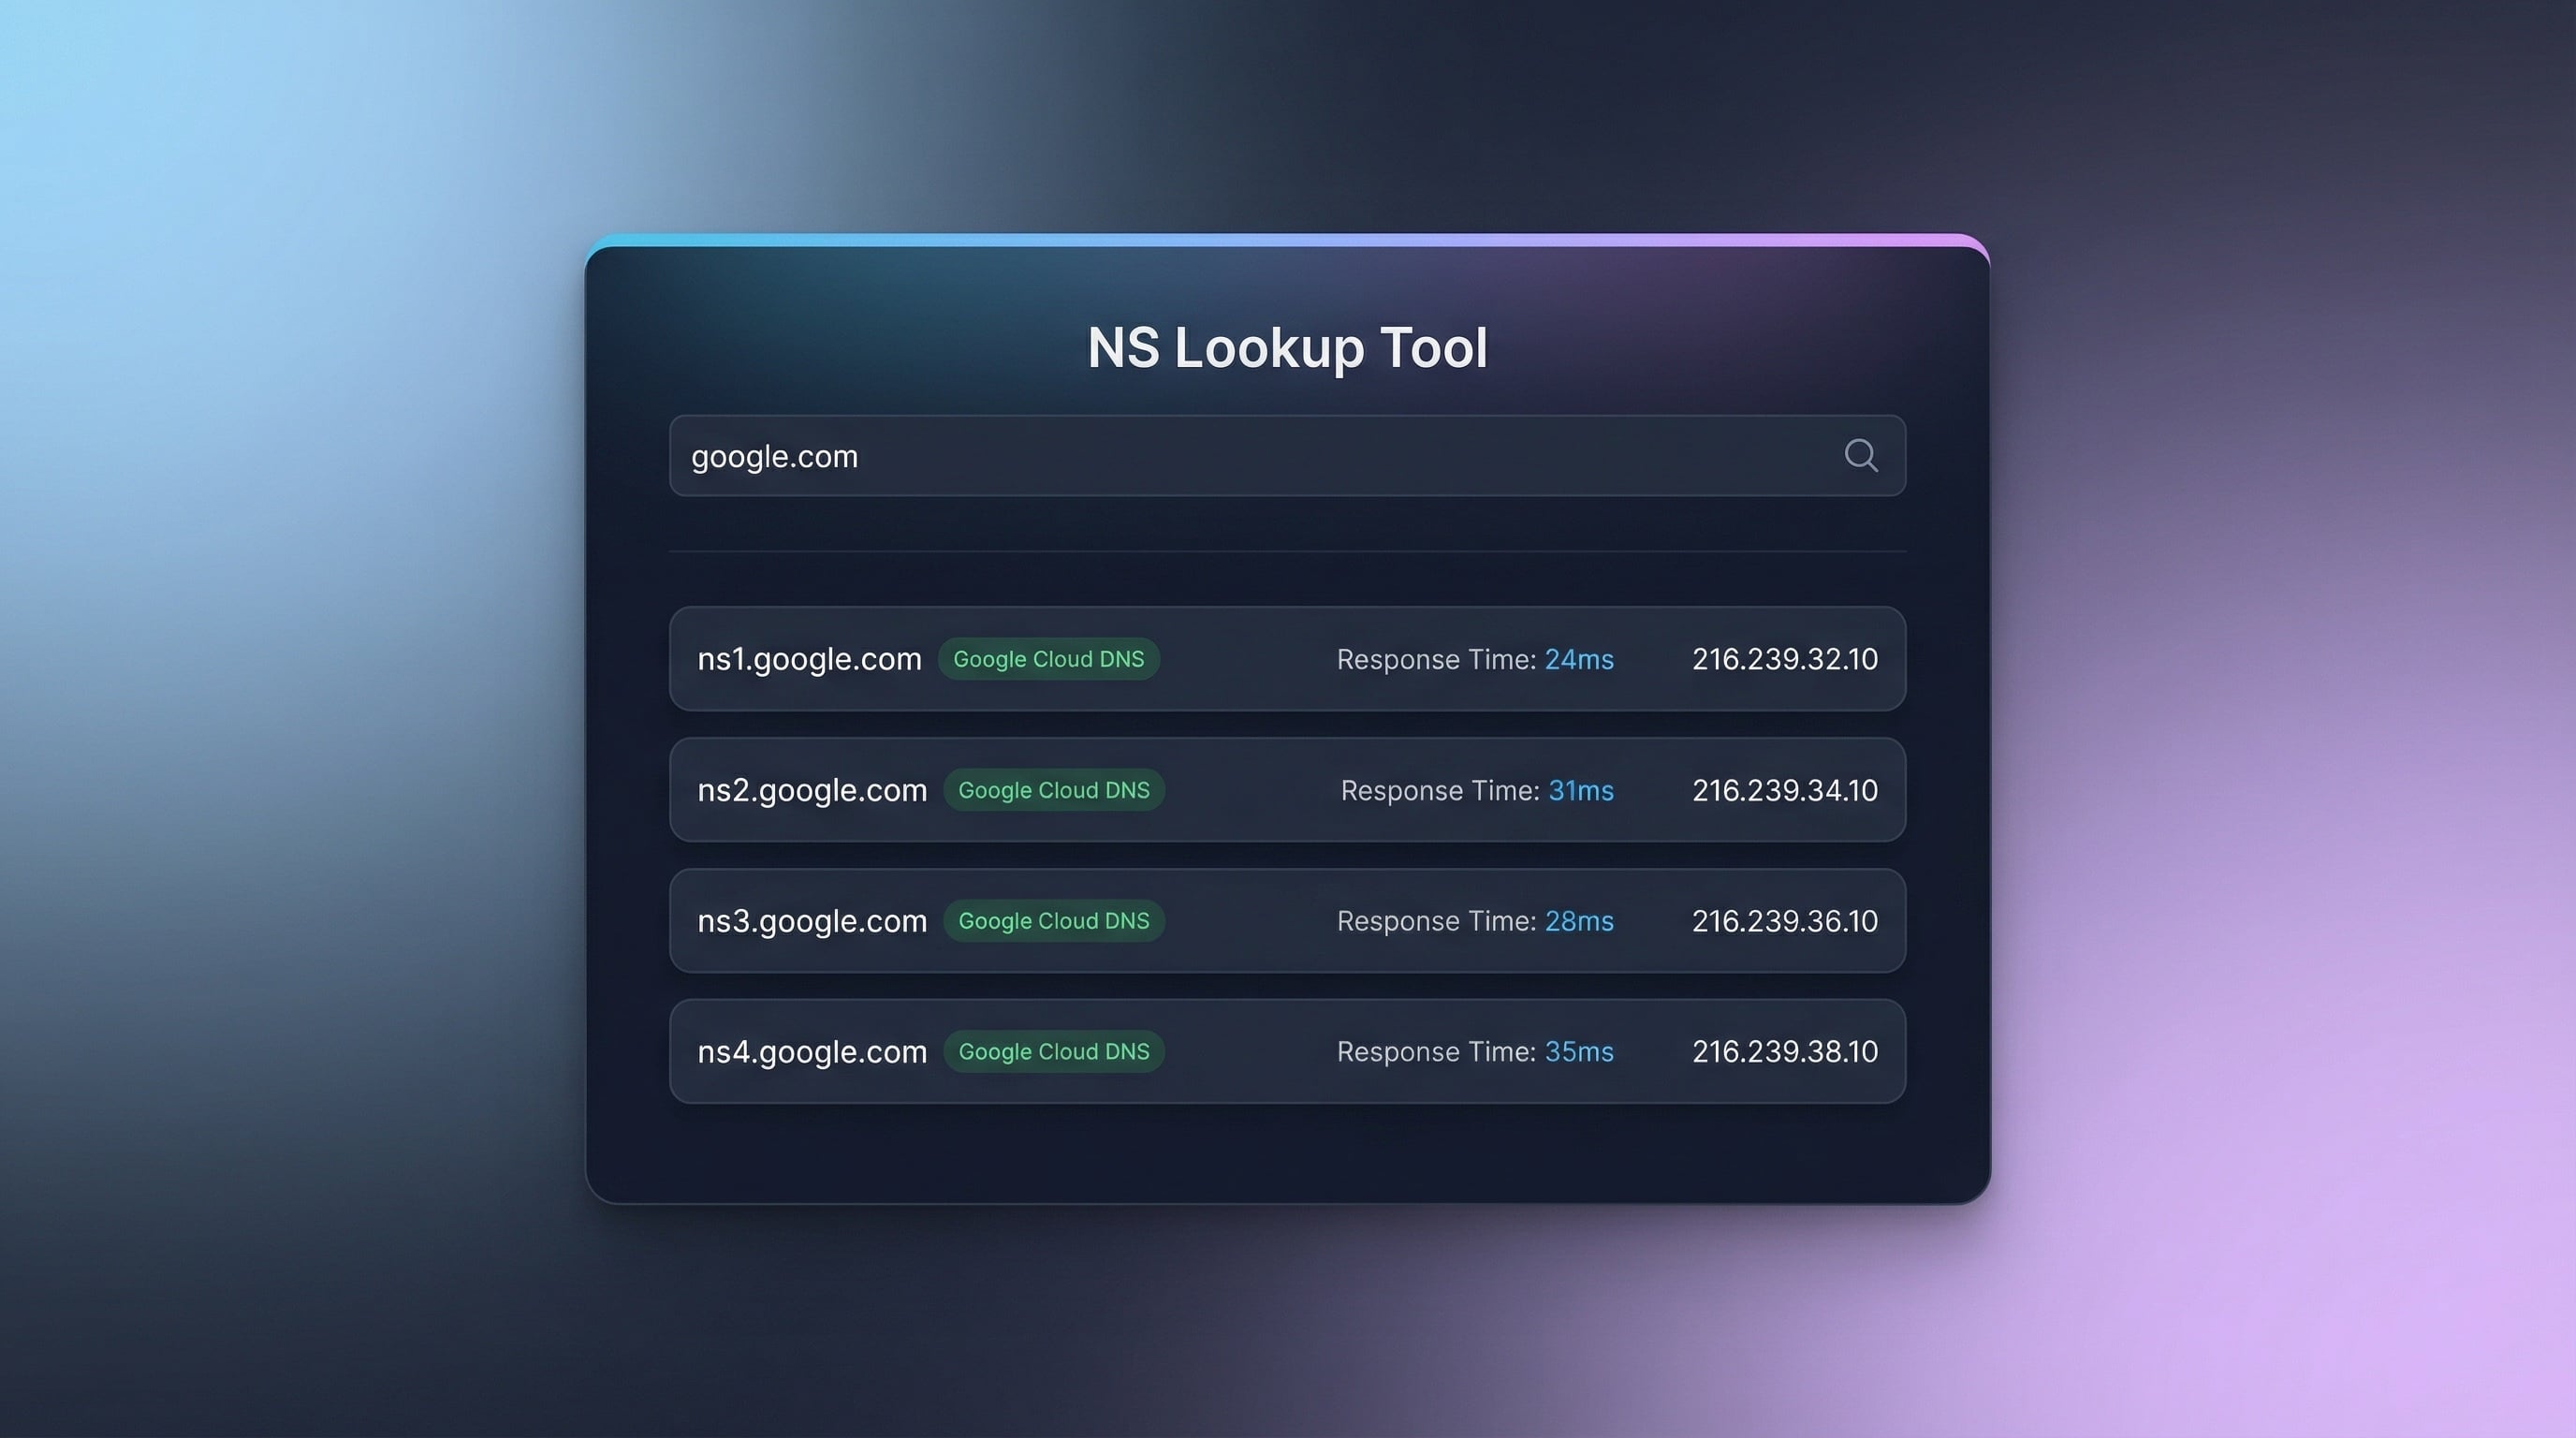2576x1438 pixels.
Task: Click the ns1.google.com server name
Action: 809,659
